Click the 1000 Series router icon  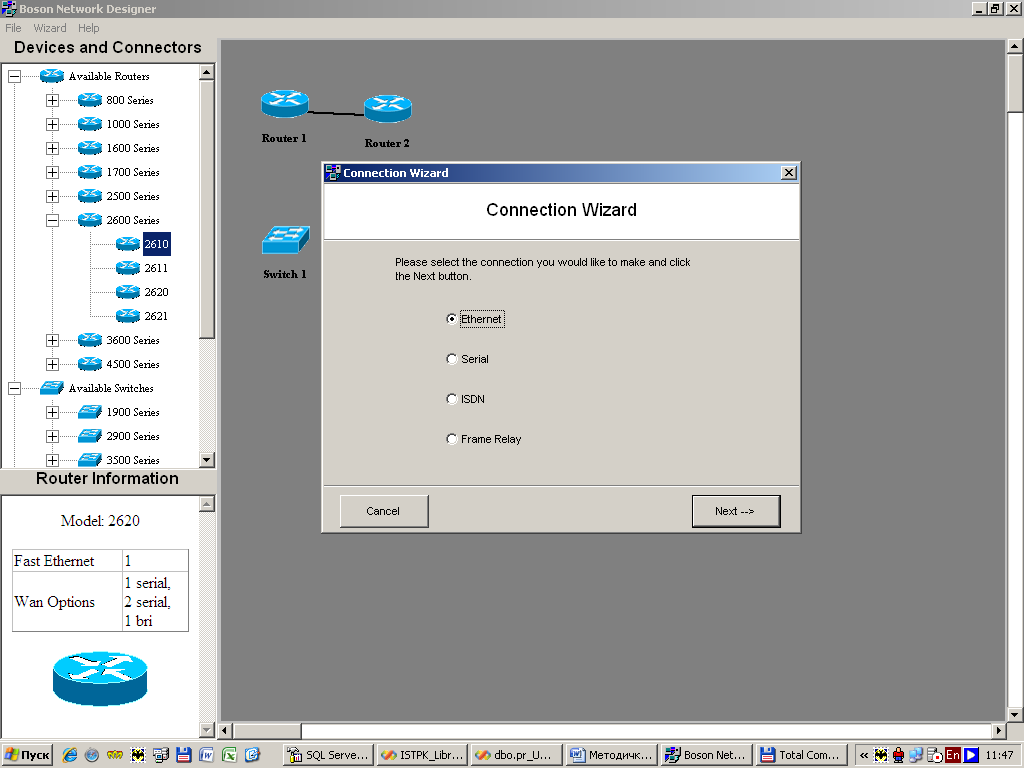[89, 124]
